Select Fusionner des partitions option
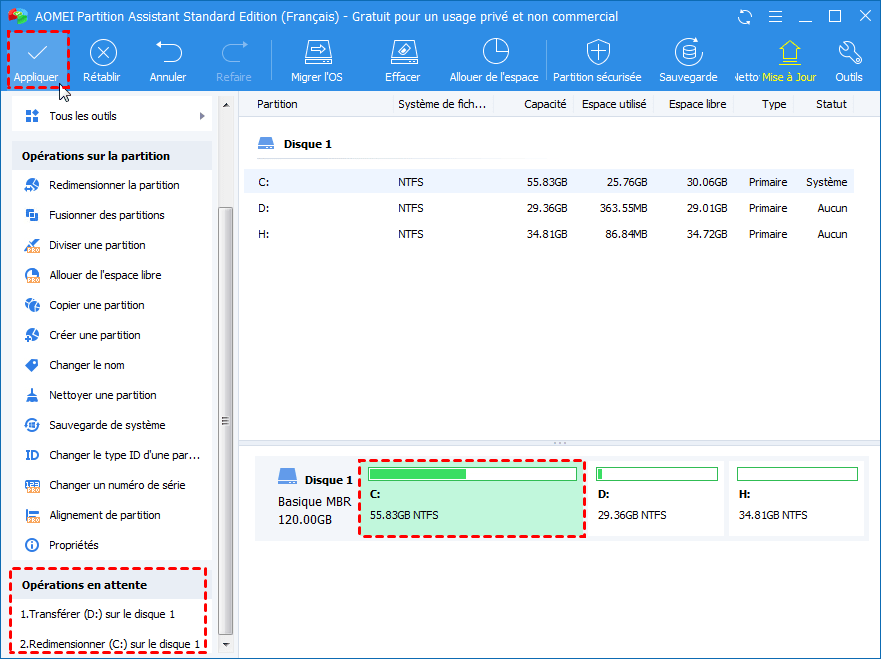The image size is (881, 659). point(106,215)
